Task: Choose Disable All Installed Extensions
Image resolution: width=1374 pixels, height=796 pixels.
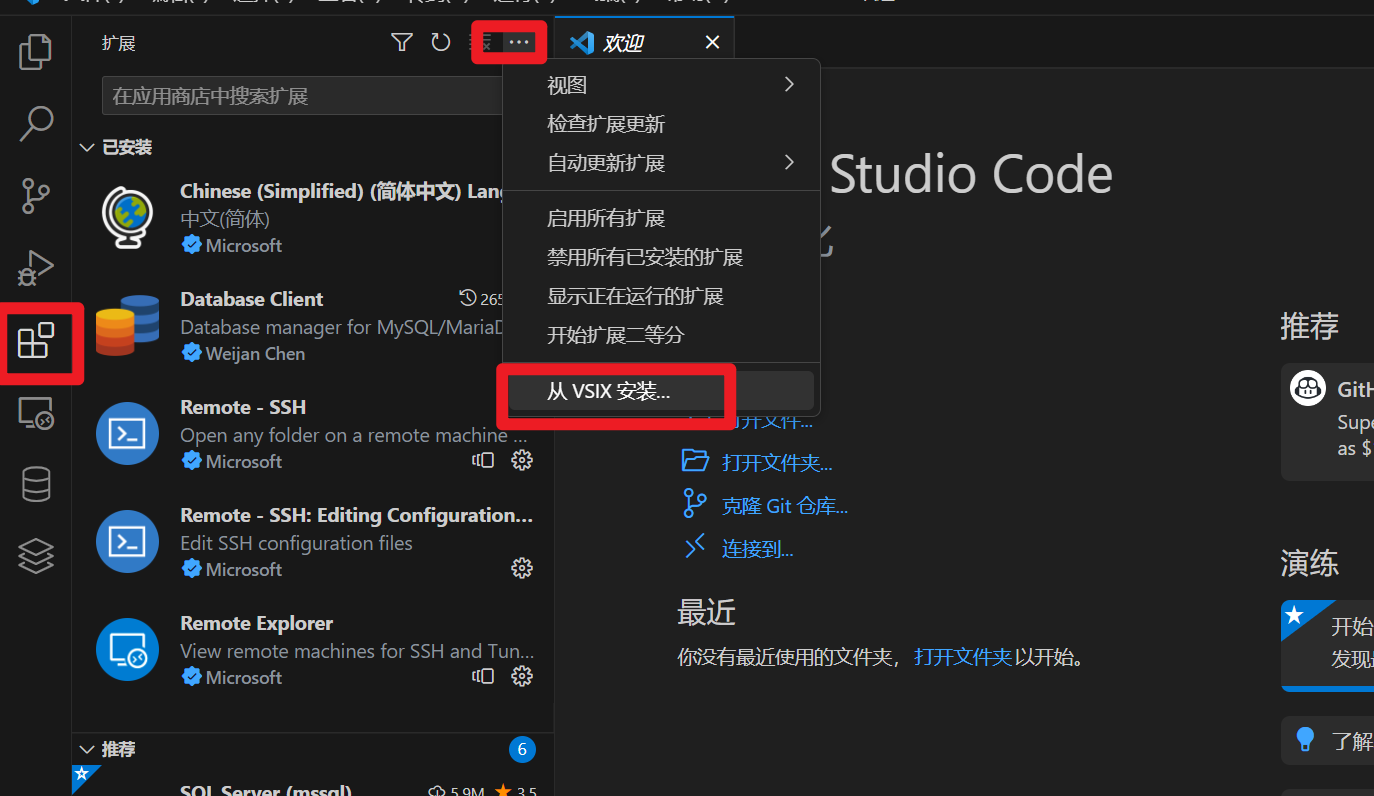Action: pos(661,257)
